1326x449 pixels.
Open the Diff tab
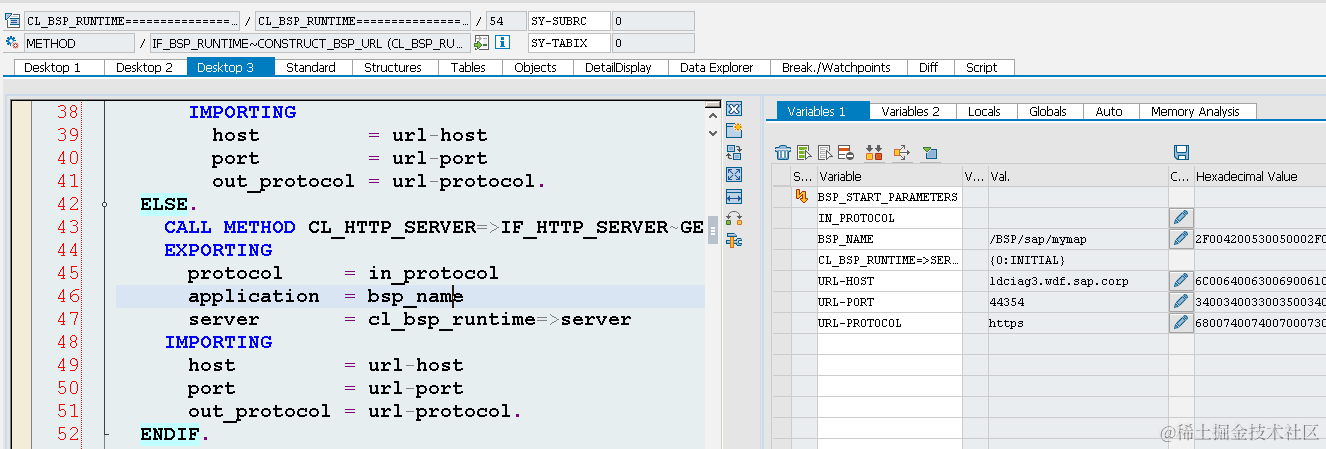pyautogui.click(x=928, y=67)
